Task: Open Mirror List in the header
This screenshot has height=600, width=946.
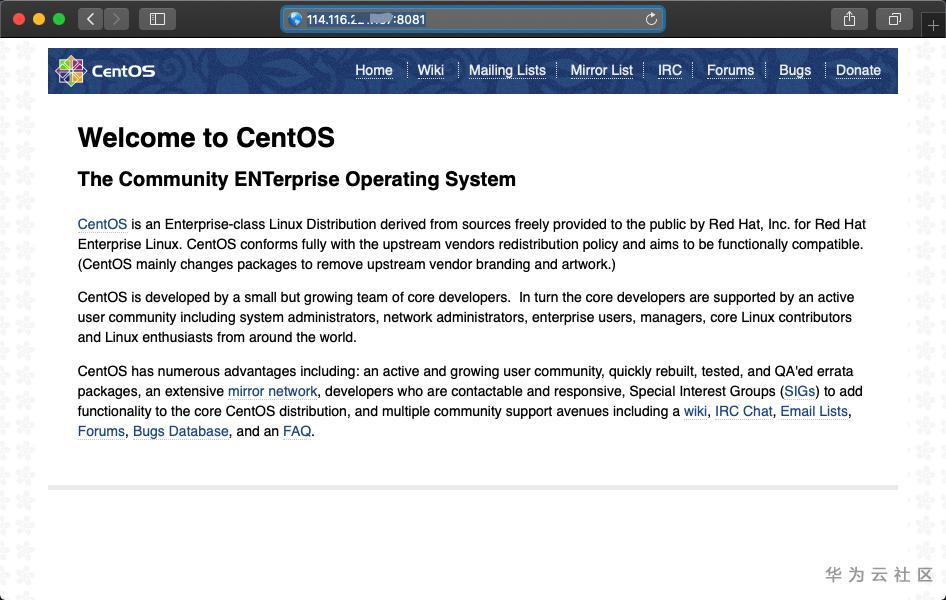Action: coord(602,71)
